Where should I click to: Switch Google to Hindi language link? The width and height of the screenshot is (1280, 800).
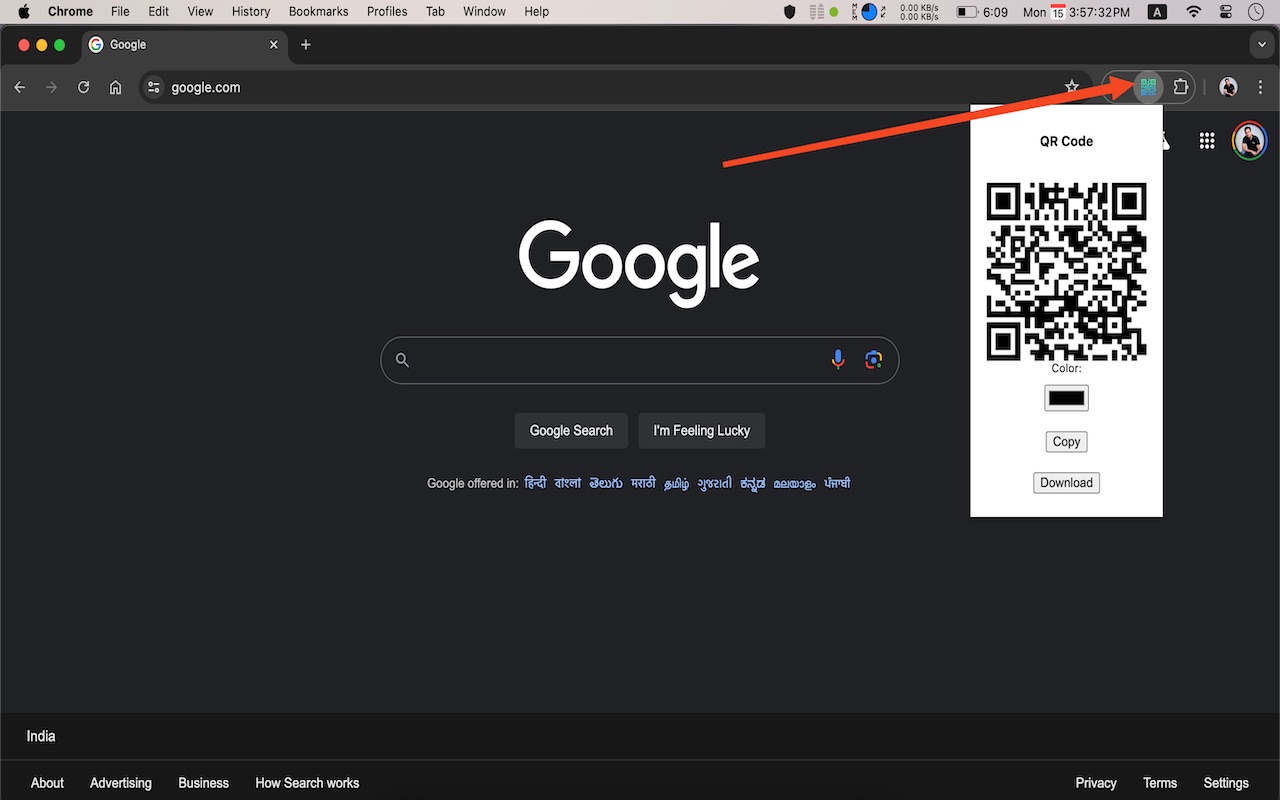[536, 483]
